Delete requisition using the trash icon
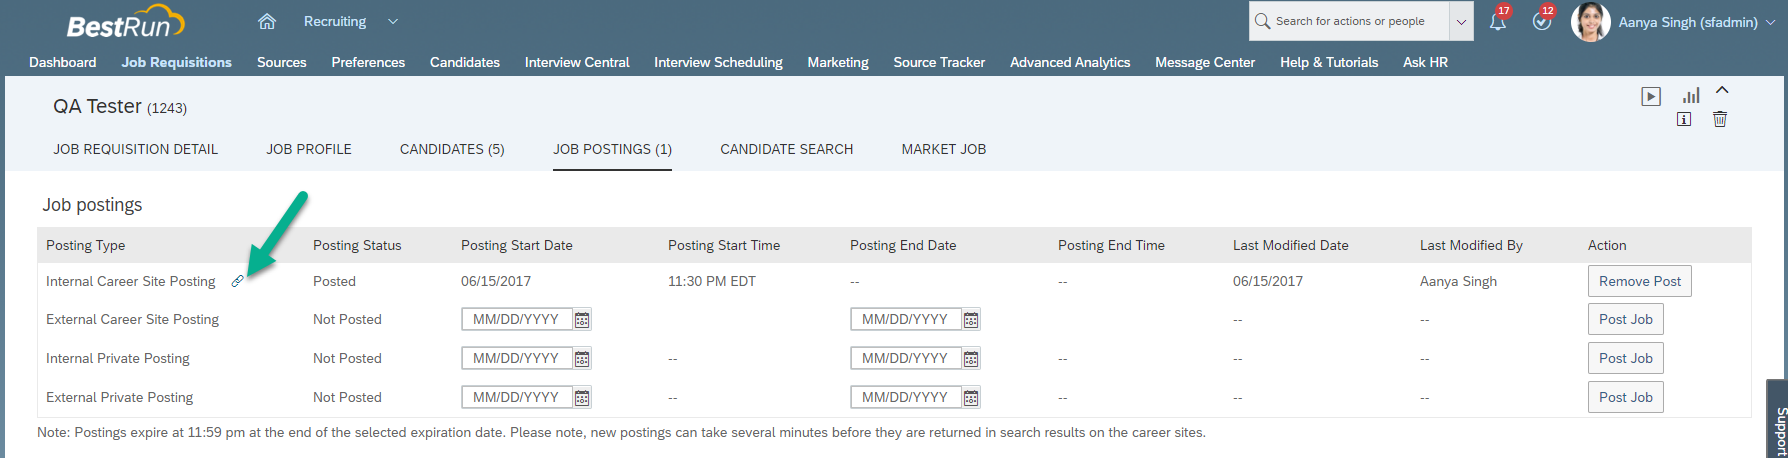This screenshot has height=458, width=1788. tap(1720, 119)
